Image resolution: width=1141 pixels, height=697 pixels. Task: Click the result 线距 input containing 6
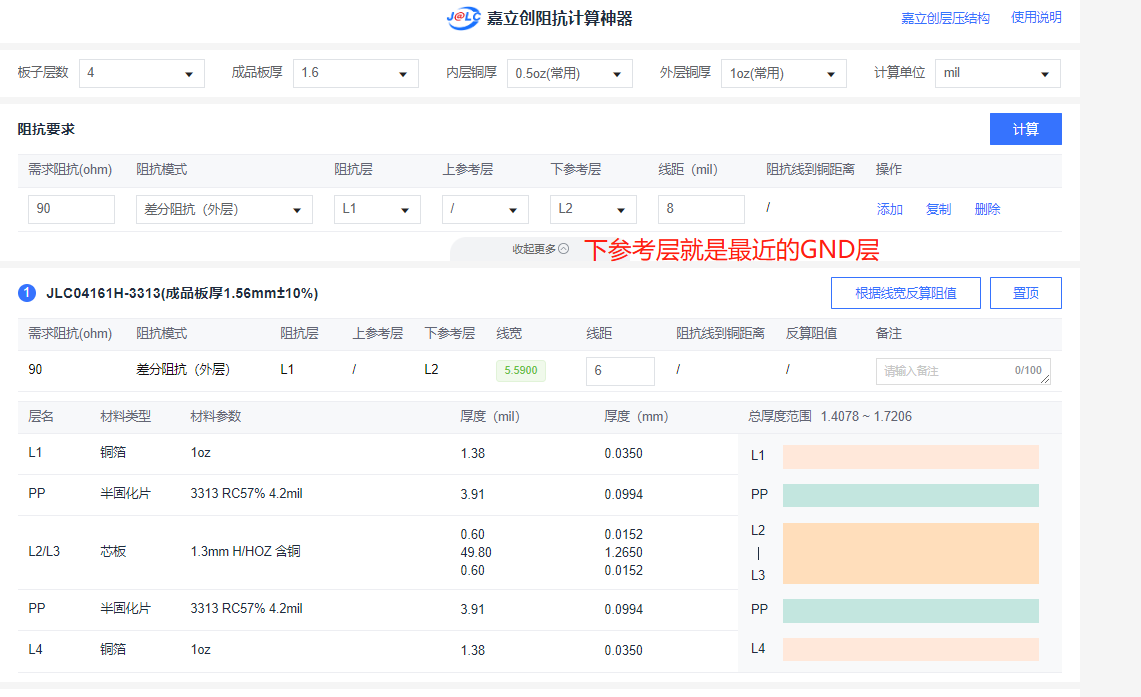pyautogui.click(x=620, y=371)
